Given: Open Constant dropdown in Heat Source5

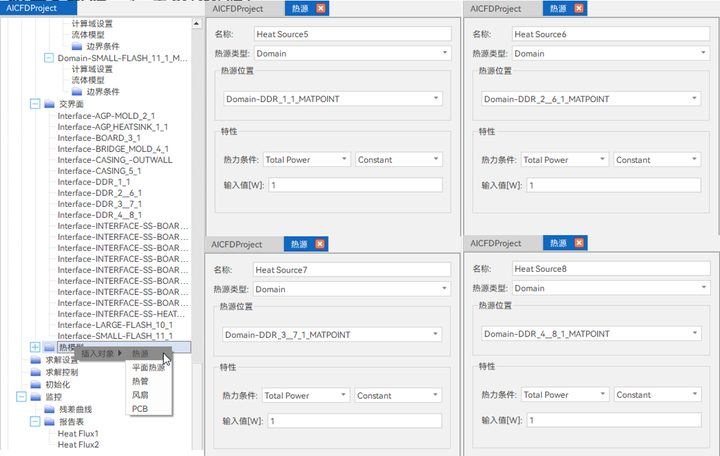Looking at the screenshot, I should 399,159.
